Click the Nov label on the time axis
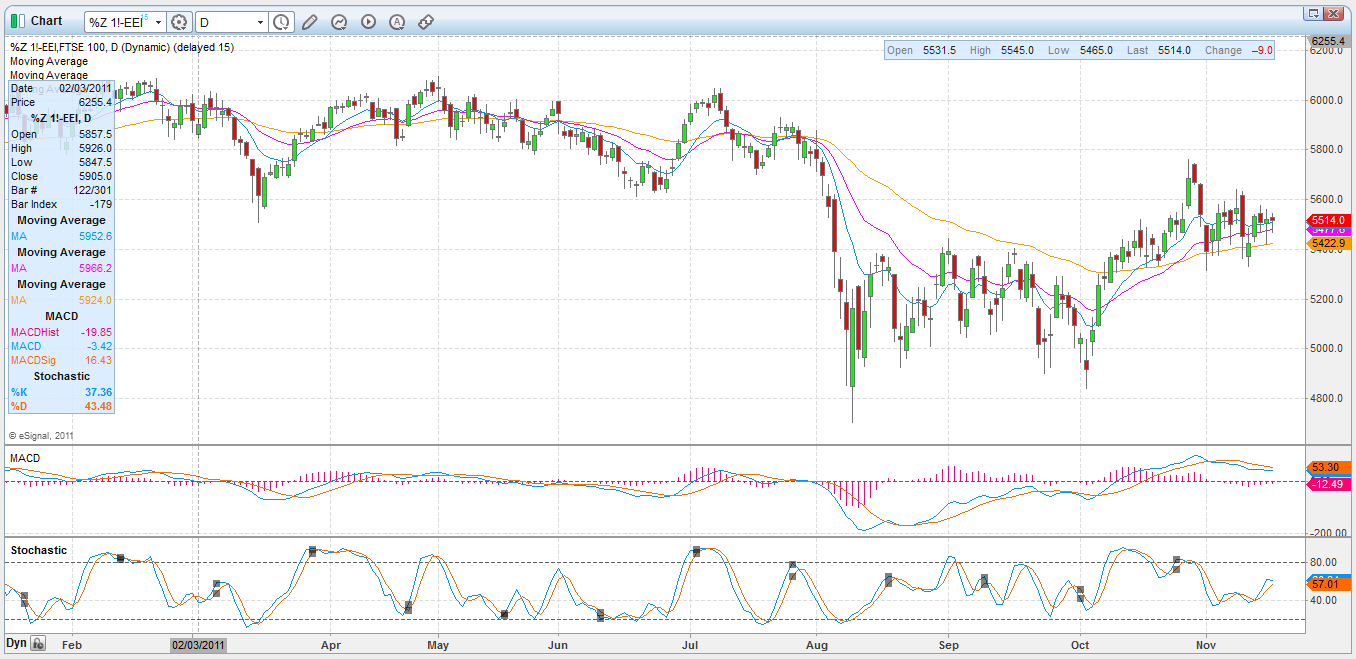The image size is (1356, 659). [1207, 645]
